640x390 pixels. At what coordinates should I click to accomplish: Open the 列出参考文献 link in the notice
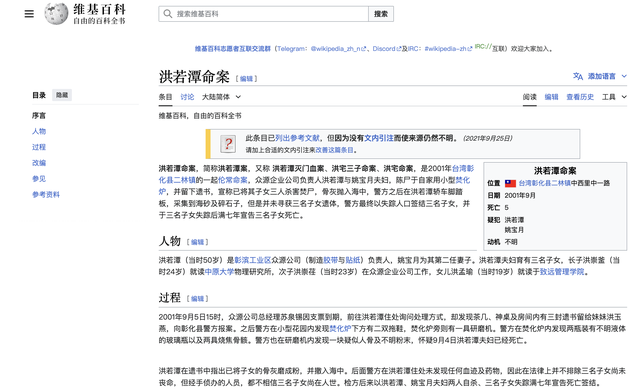coord(297,138)
